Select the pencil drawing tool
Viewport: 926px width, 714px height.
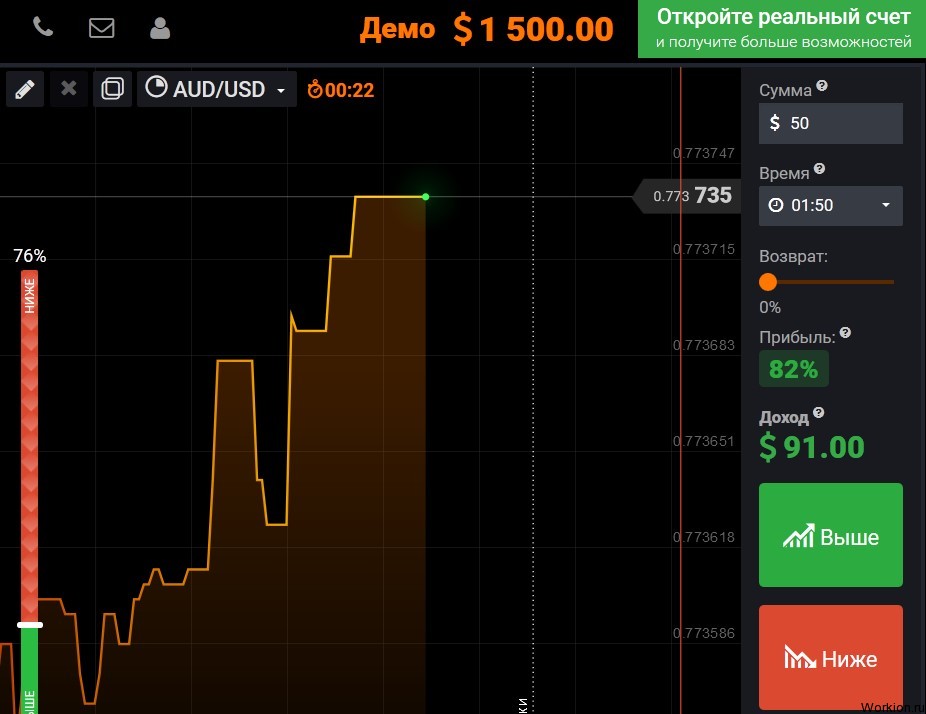pyautogui.click(x=25, y=89)
